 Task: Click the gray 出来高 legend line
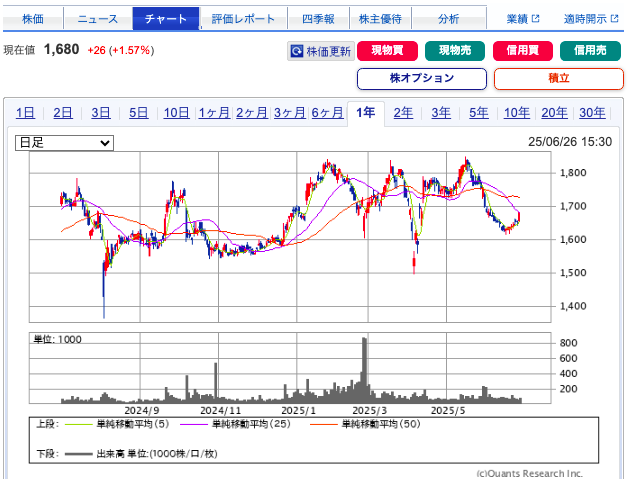pos(78,454)
